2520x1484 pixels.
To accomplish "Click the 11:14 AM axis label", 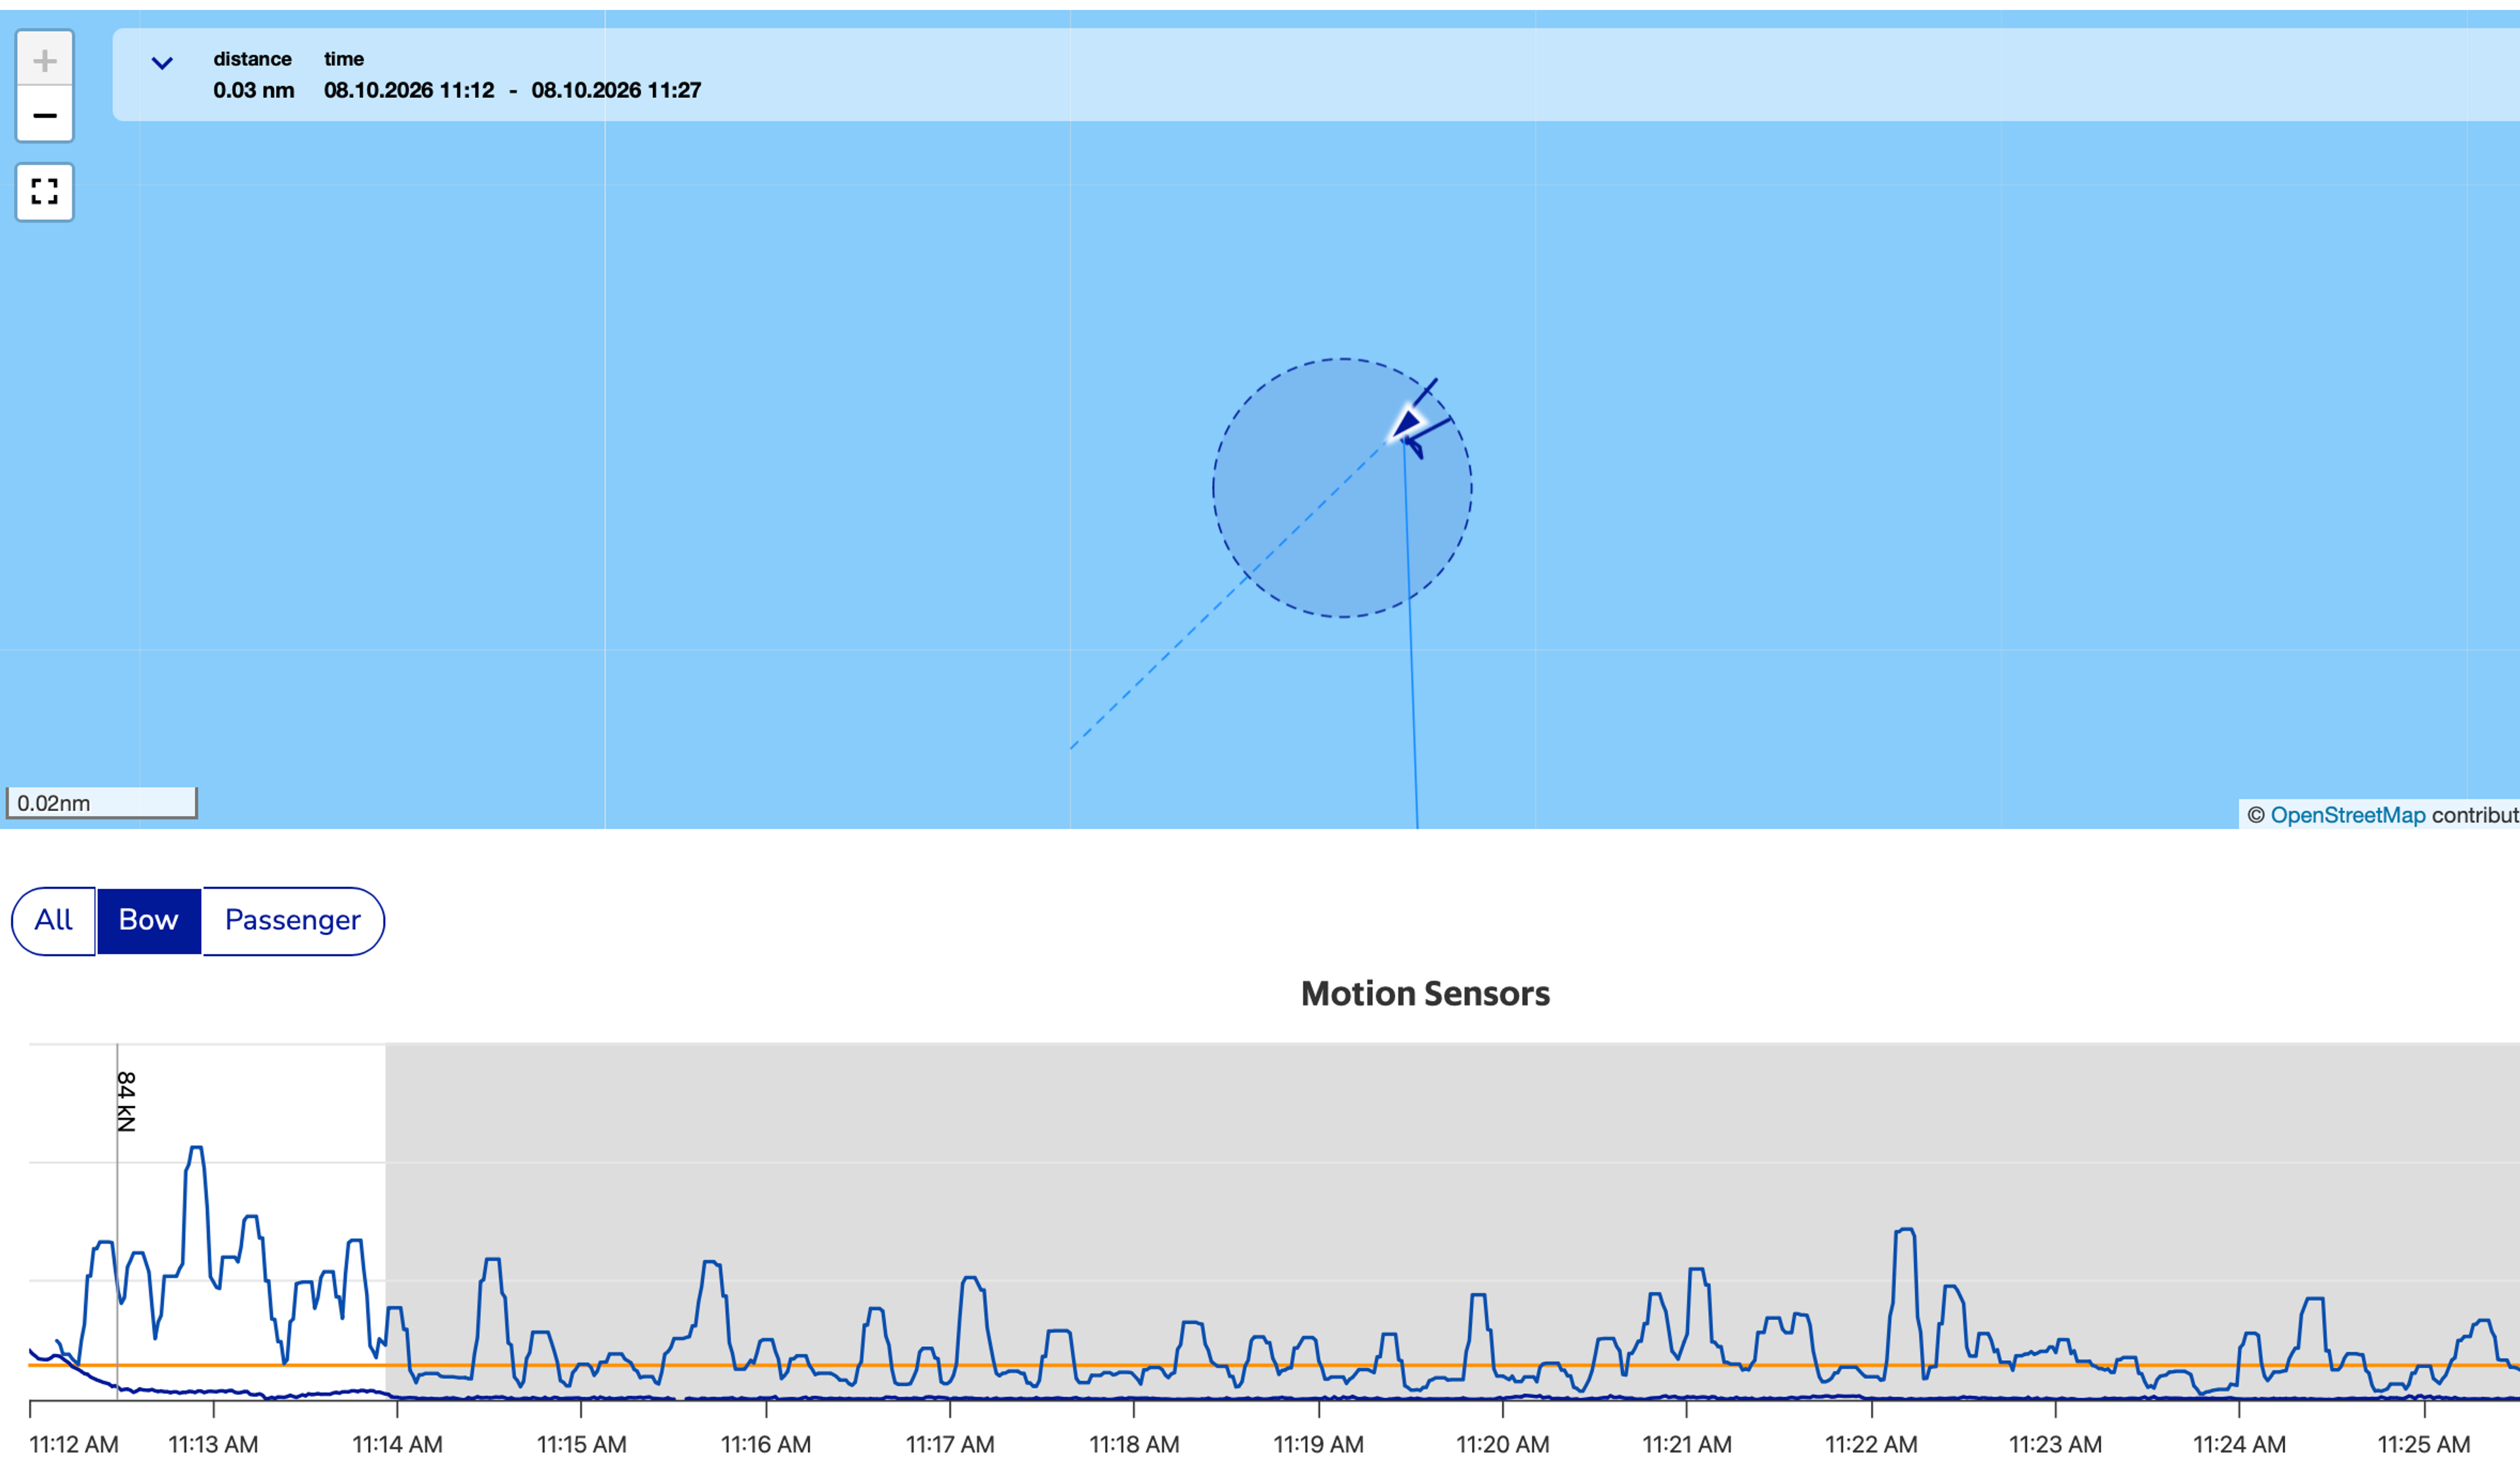I will click(397, 1444).
